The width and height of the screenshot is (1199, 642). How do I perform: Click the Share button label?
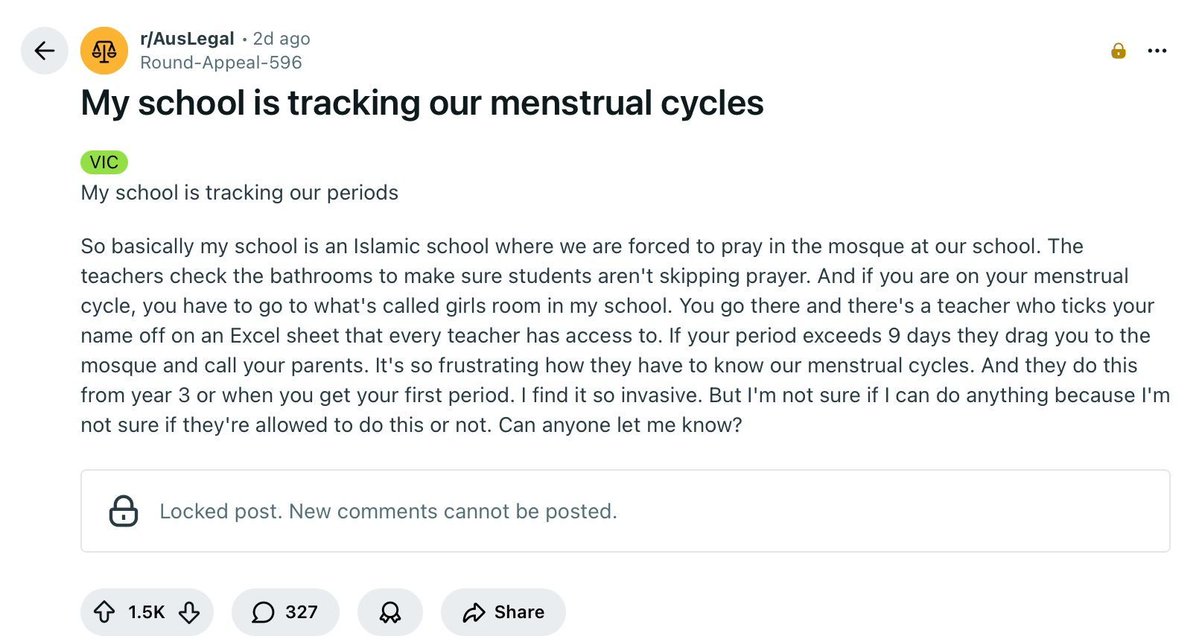tap(519, 612)
